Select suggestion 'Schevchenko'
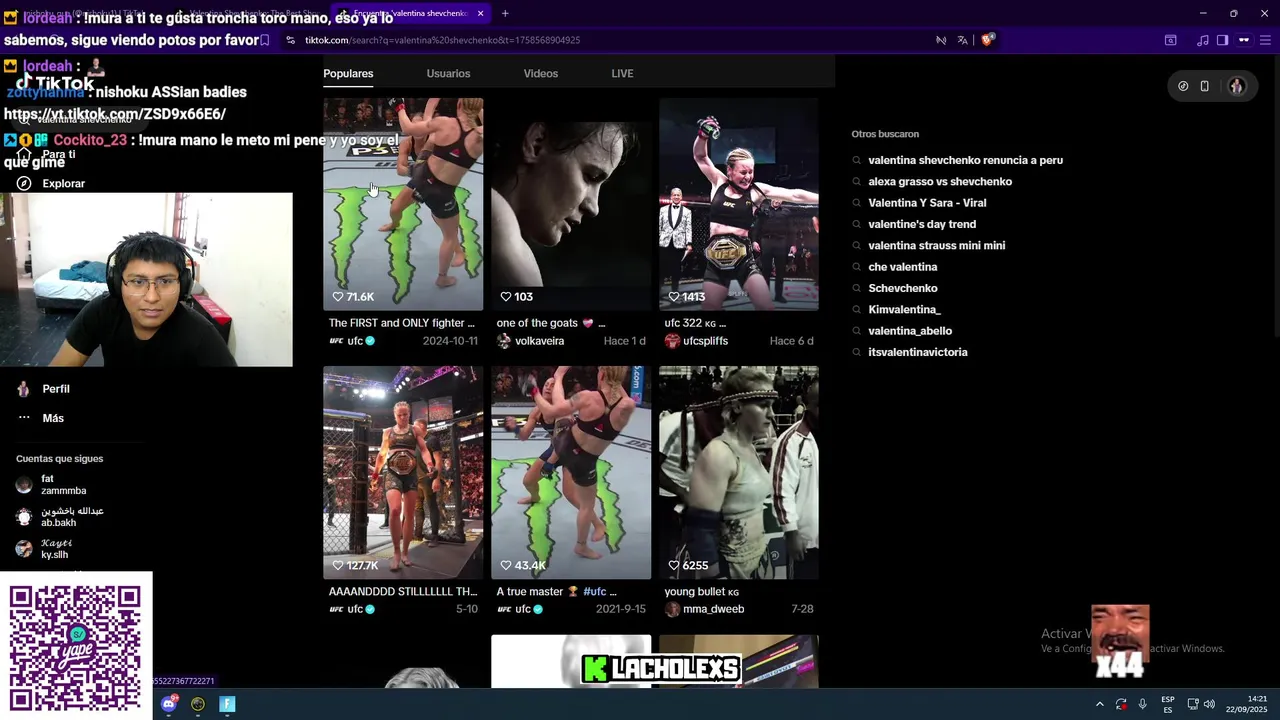The height and width of the screenshot is (720, 1280). (903, 288)
